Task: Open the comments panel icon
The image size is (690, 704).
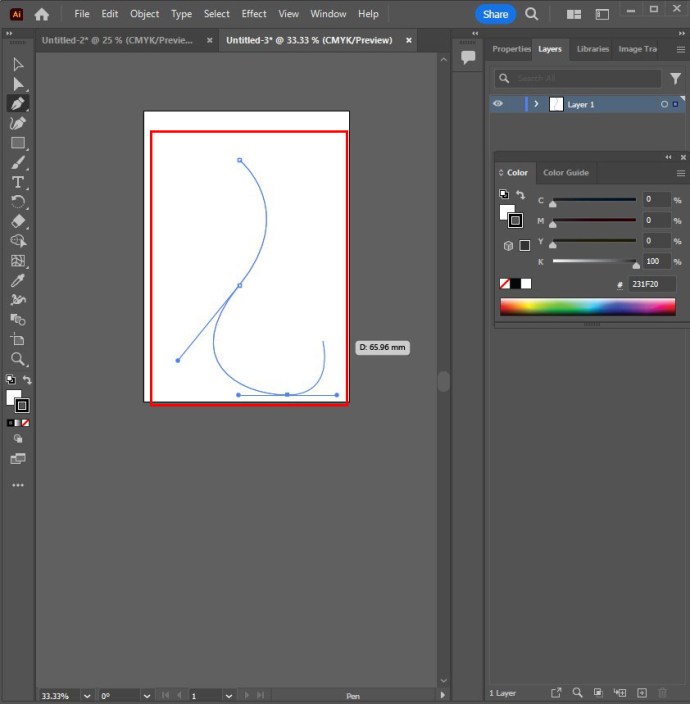Action: point(467,57)
